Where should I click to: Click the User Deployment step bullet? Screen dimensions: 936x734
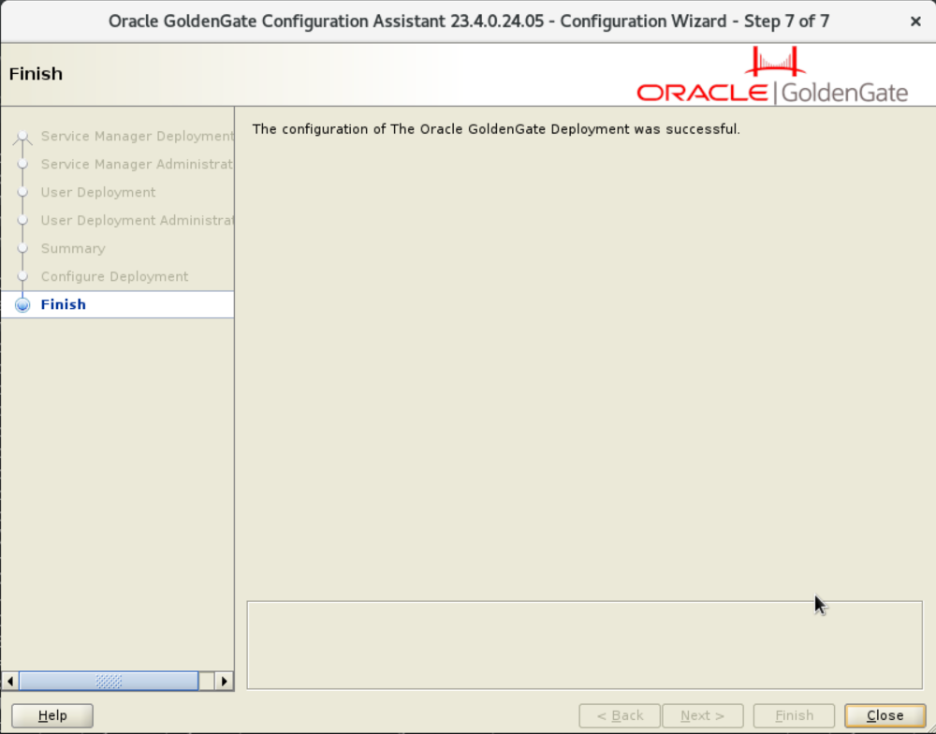point(23,192)
